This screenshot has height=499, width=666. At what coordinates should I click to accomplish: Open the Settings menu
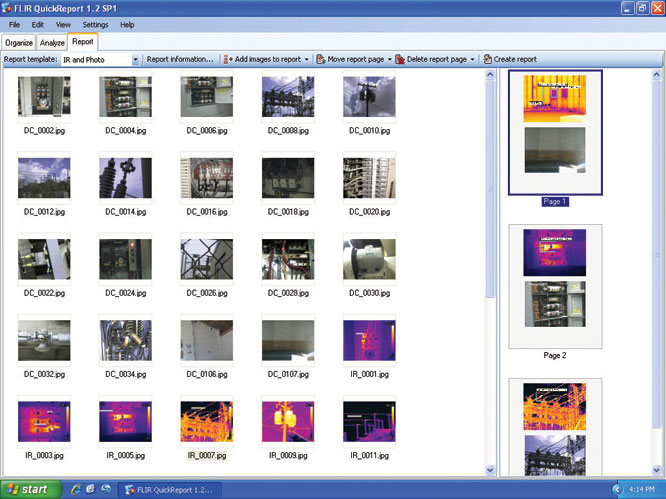(95, 24)
